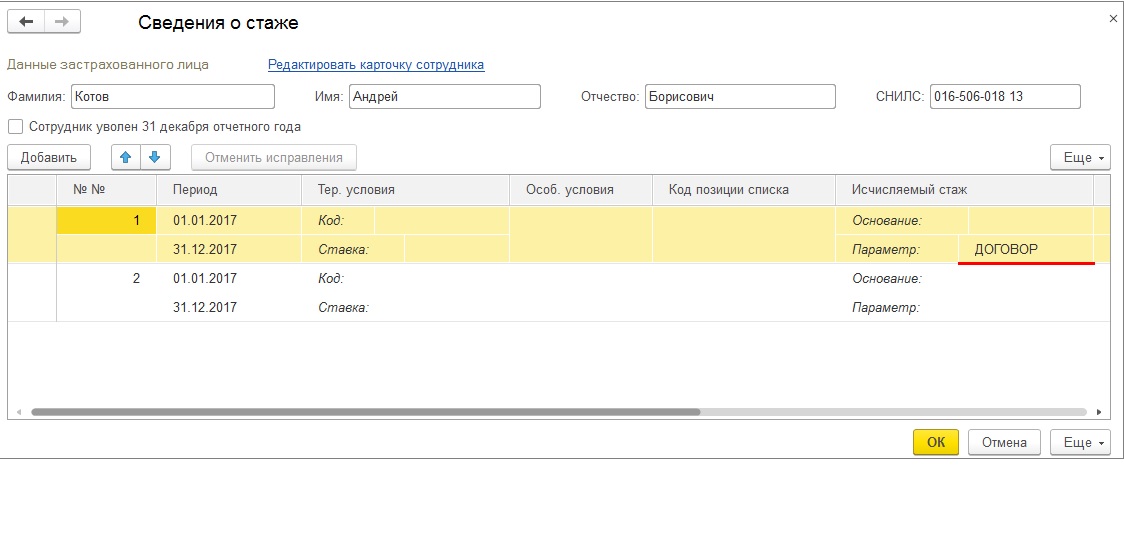Move row up with blue arrow
1124x540 pixels.
point(126,157)
